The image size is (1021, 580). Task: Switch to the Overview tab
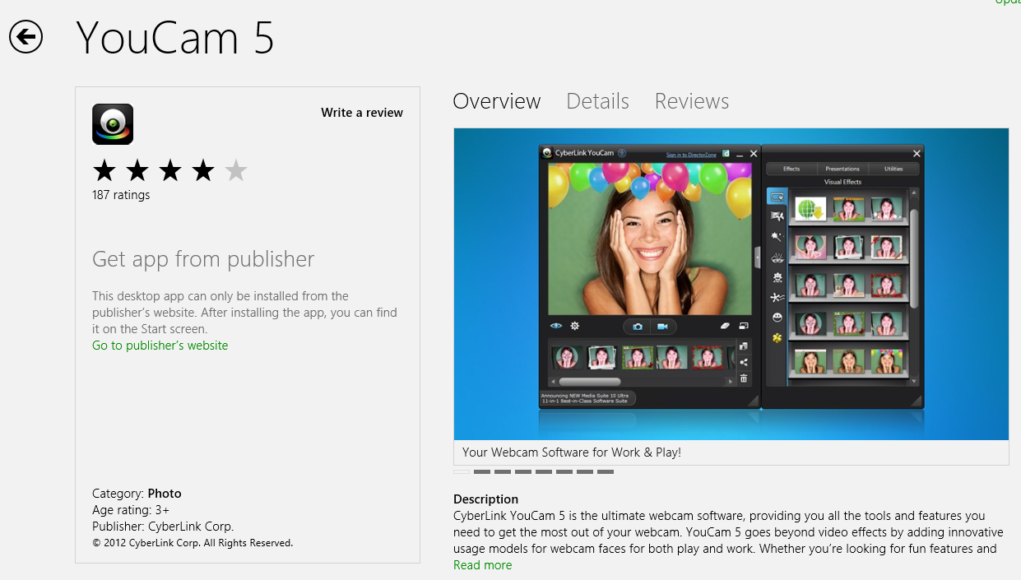click(x=497, y=101)
